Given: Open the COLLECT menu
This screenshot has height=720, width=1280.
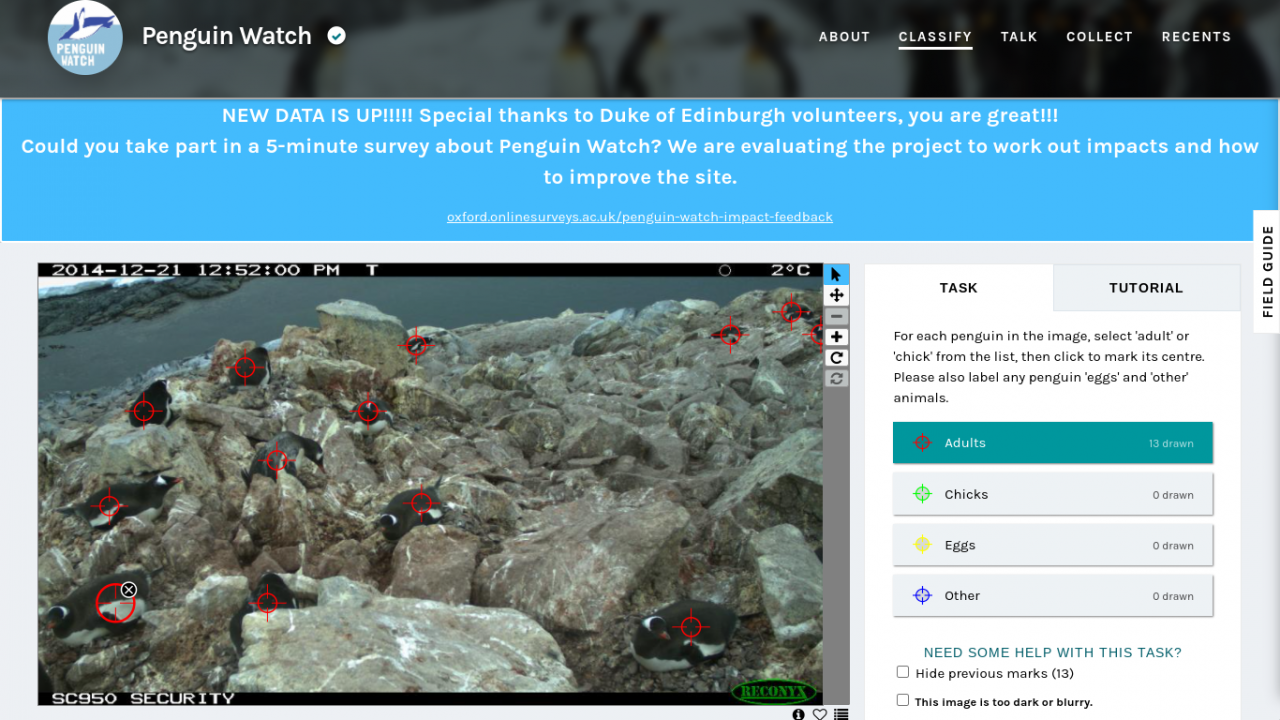Looking at the screenshot, I should (x=1099, y=37).
